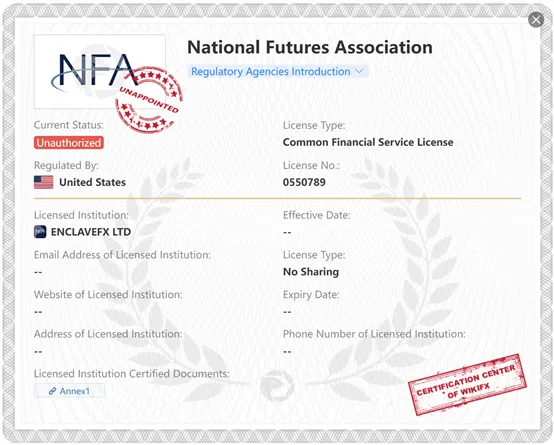Select the Unauthorized status badge
Viewport: 554px width, 445px height.
pyautogui.click(x=69, y=143)
